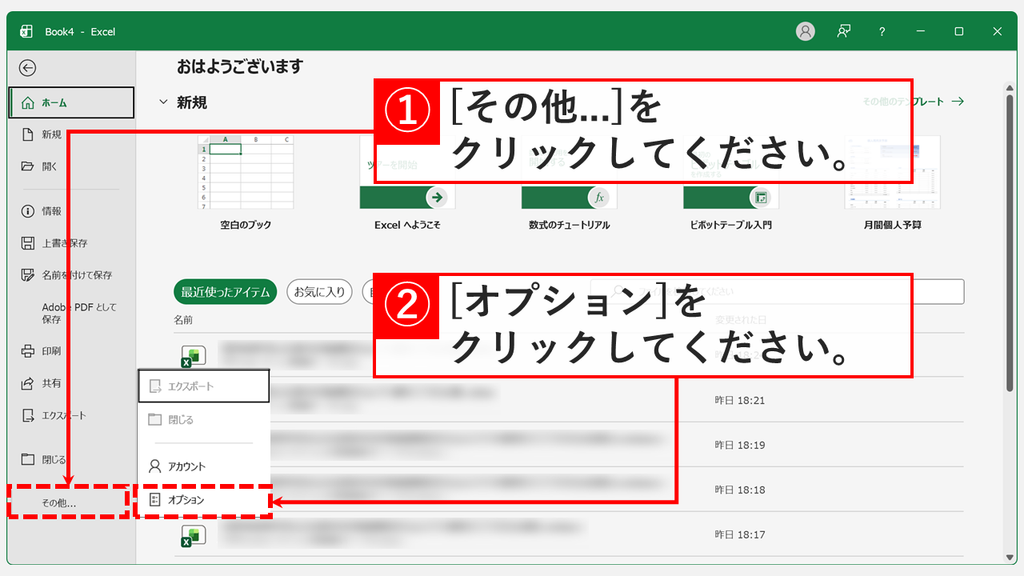Open the 月間個人予算 template
This screenshot has height=576, width=1024.
pos(892,184)
